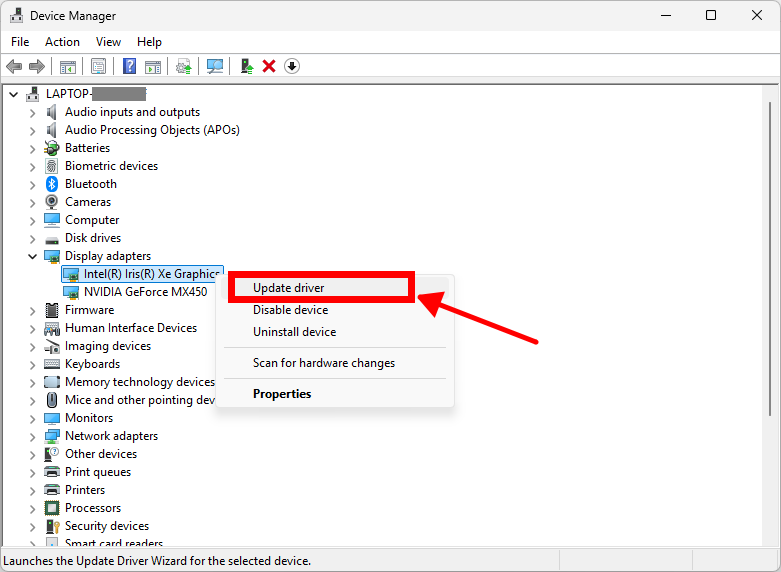Viewport: 781px width, 572px height.
Task: Click the show/hide console tree icon
Action: pos(68,66)
